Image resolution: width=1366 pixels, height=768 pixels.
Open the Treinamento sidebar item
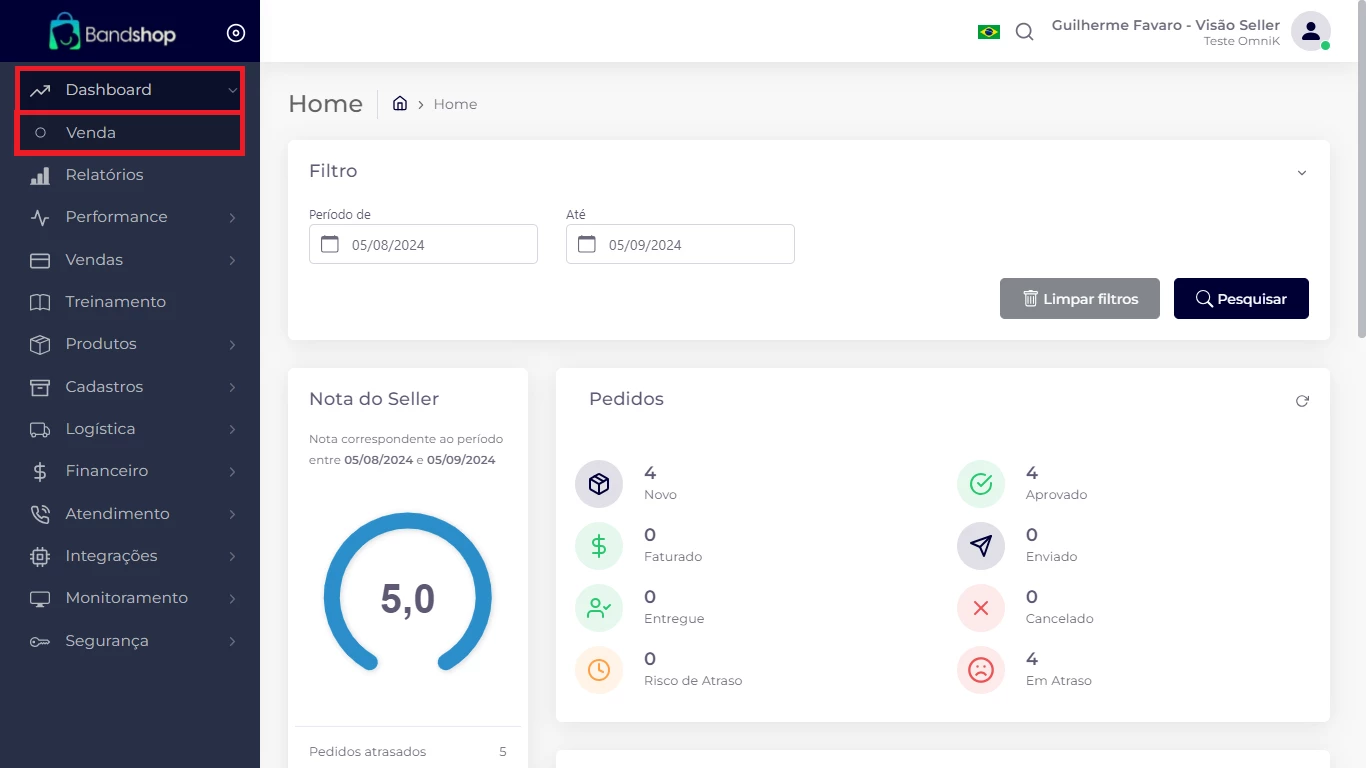click(115, 302)
